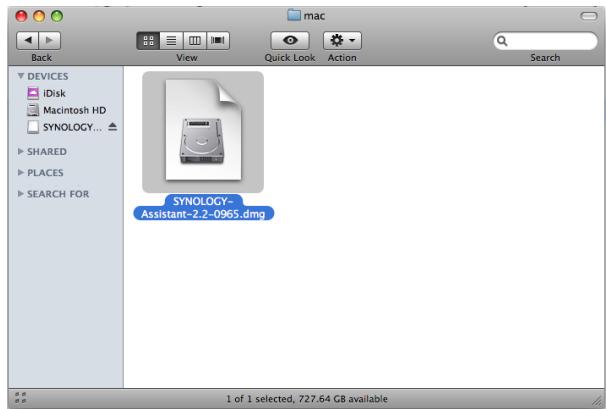Select the SYNOLOGY volume in the sidebar
Image resolution: width=606 pixels, height=409 pixels.
tap(66, 127)
